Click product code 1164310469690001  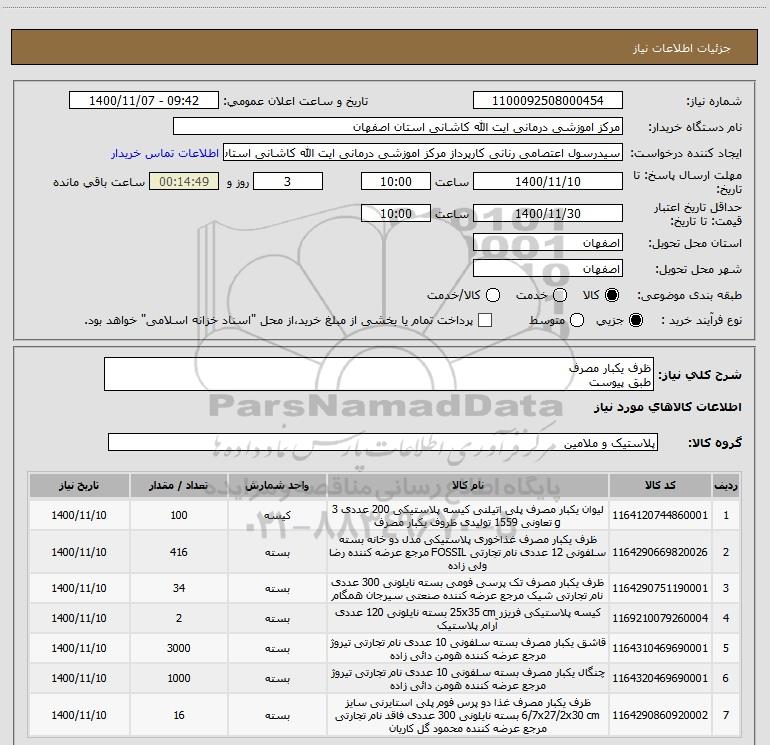[x=660, y=648]
